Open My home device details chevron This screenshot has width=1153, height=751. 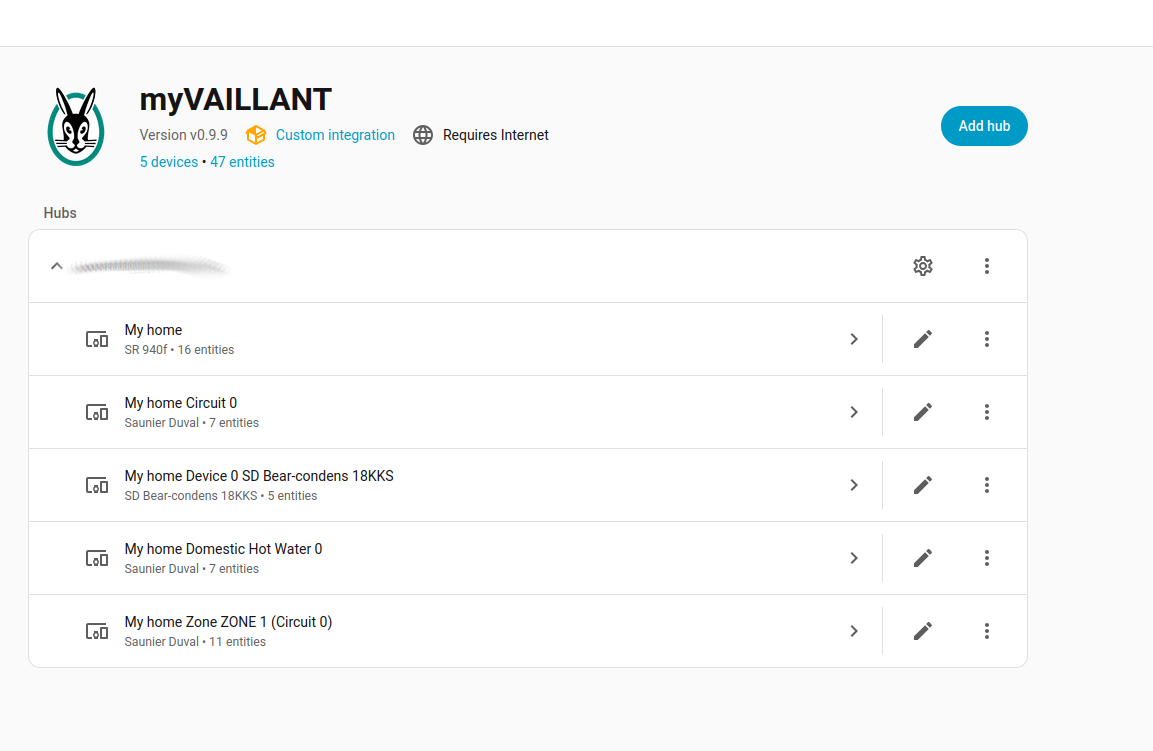(854, 339)
